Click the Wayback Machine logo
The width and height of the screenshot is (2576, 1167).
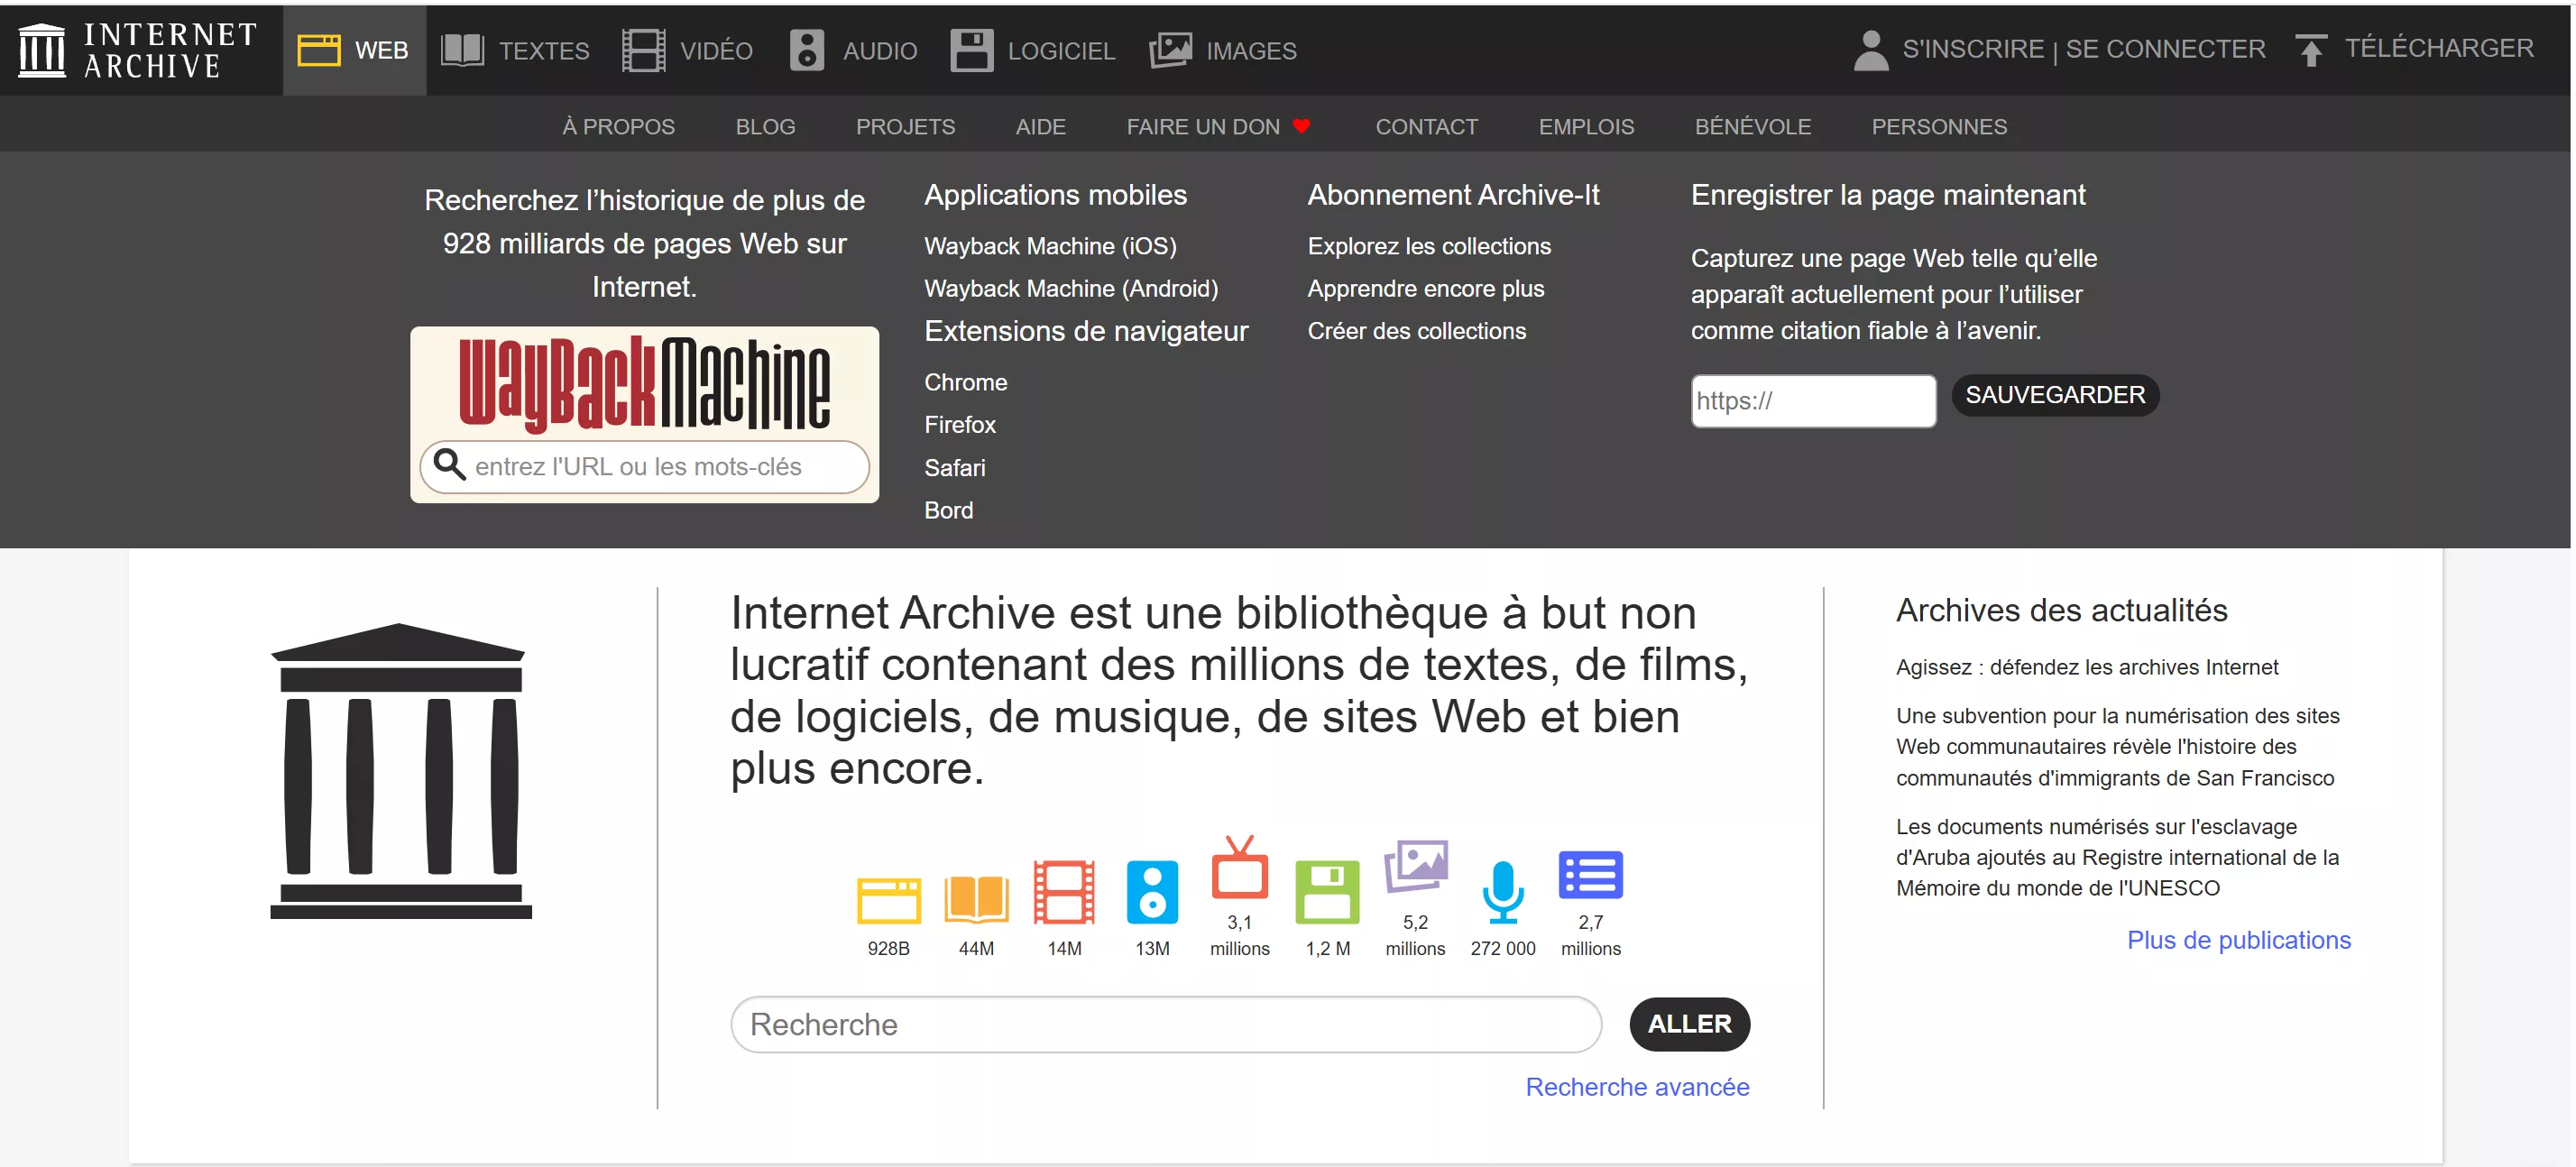point(643,383)
